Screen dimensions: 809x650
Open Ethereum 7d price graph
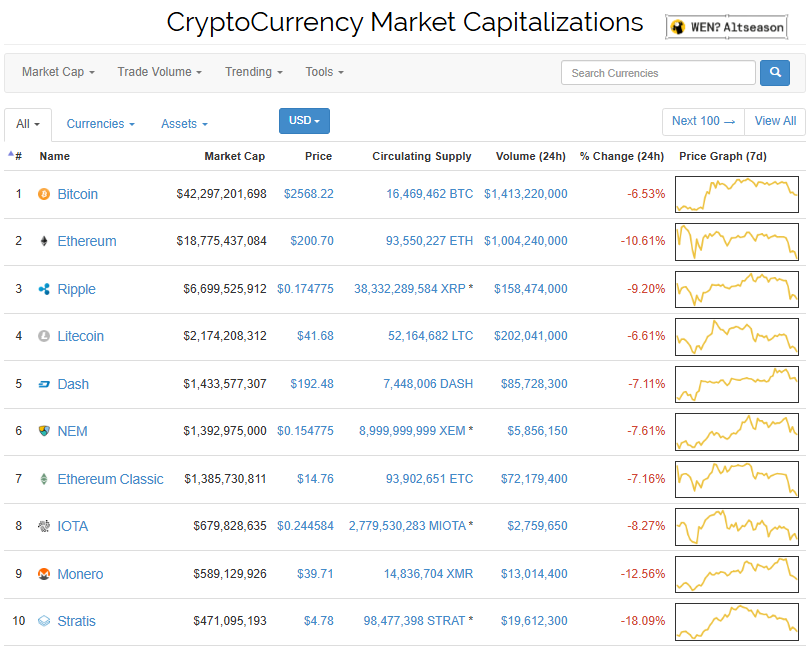tap(737, 241)
